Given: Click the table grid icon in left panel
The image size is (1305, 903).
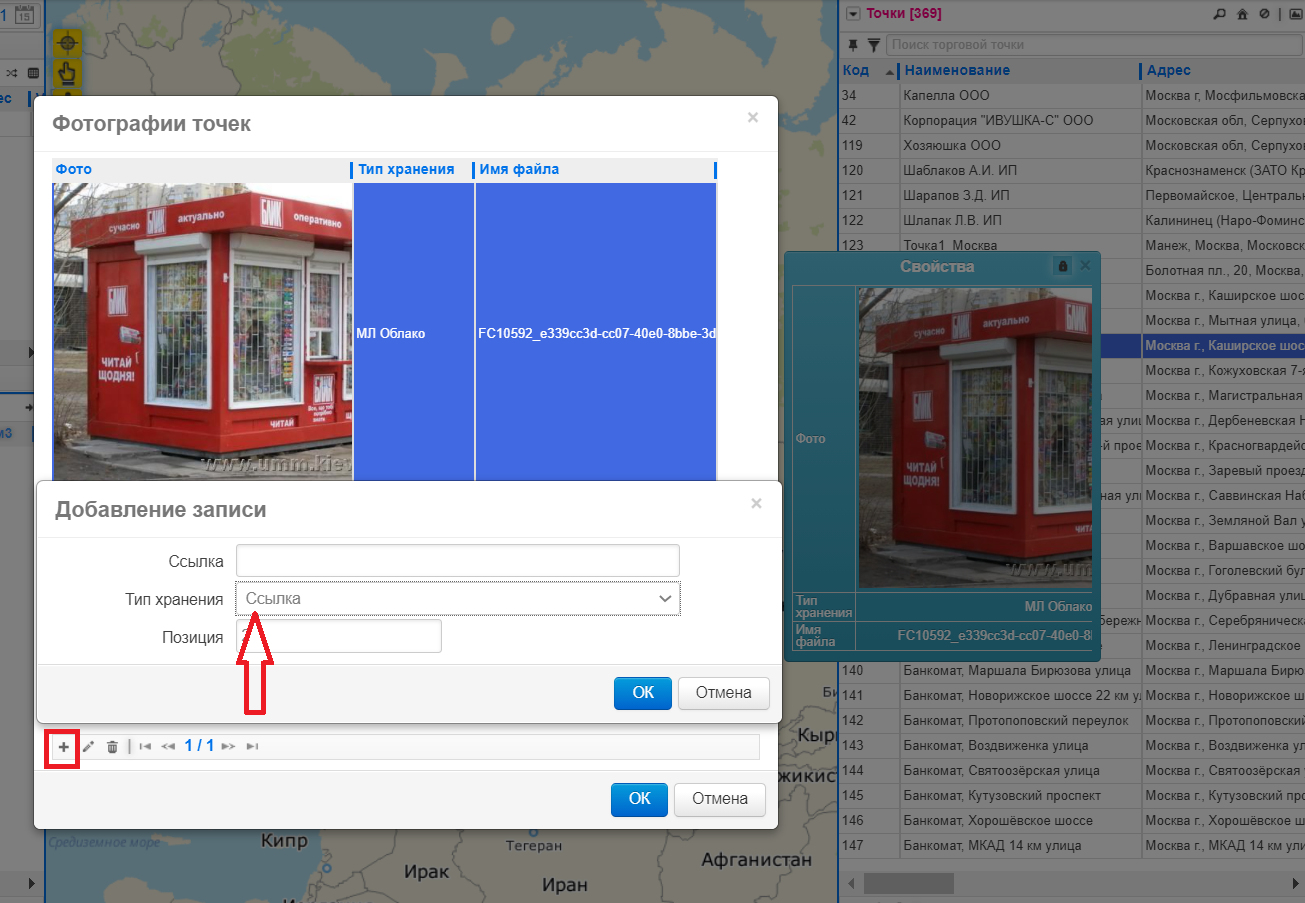Looking at the screenshot, I should click(33, 73).
